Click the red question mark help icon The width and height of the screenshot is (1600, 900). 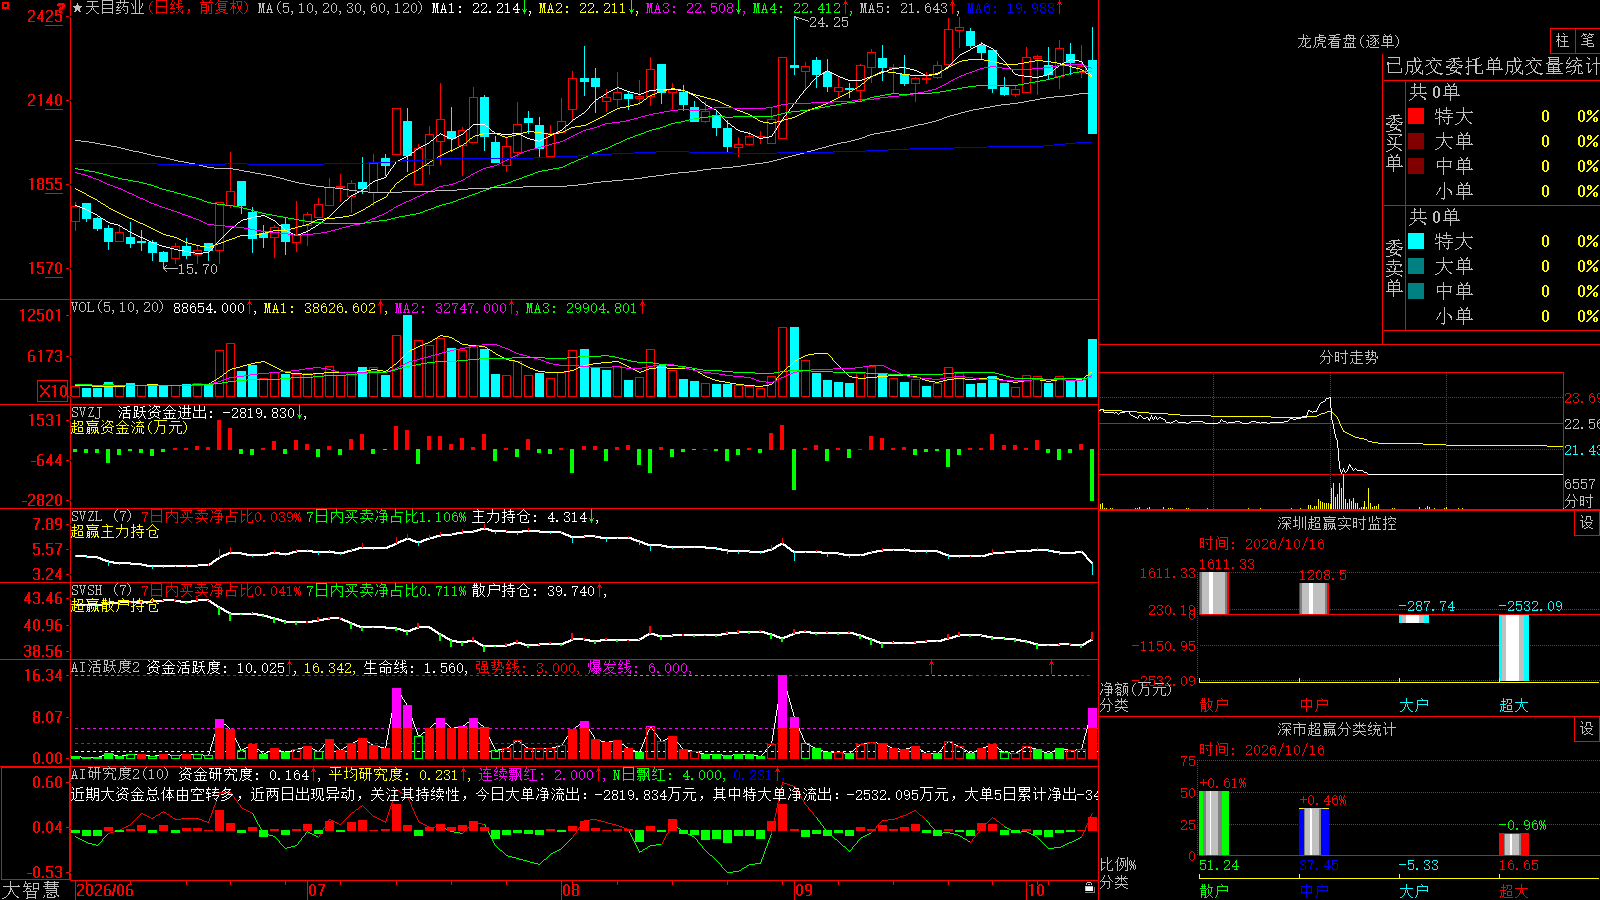click(63, 8)
